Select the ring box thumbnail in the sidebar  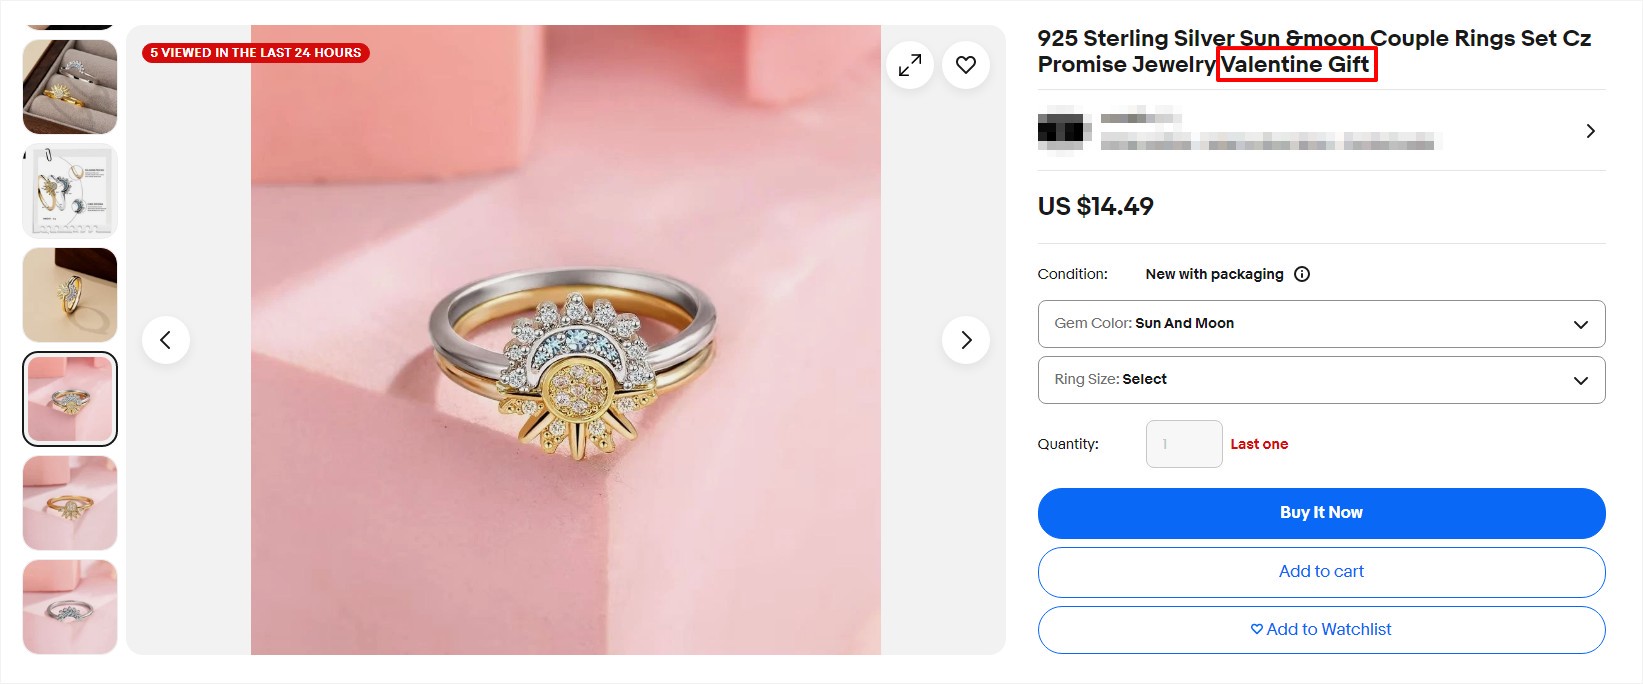(69, 87)
